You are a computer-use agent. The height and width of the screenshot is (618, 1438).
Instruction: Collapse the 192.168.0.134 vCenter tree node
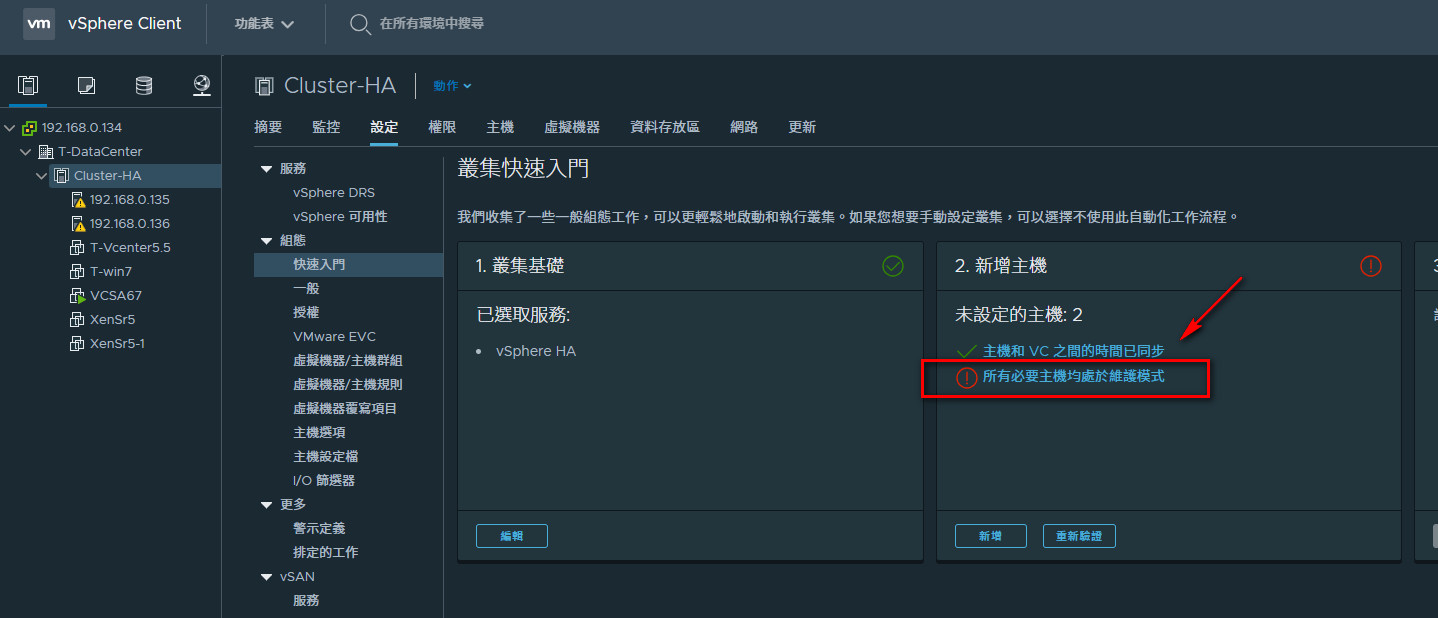(10, 128)
